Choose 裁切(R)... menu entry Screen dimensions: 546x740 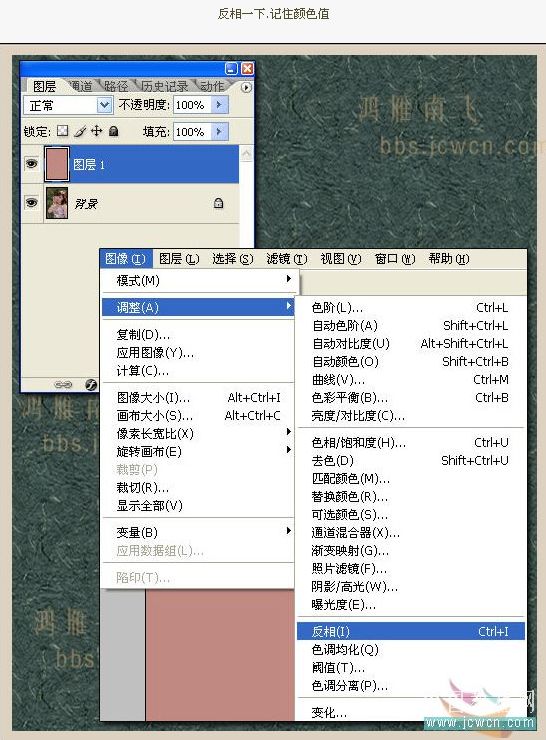click(198, 488)
